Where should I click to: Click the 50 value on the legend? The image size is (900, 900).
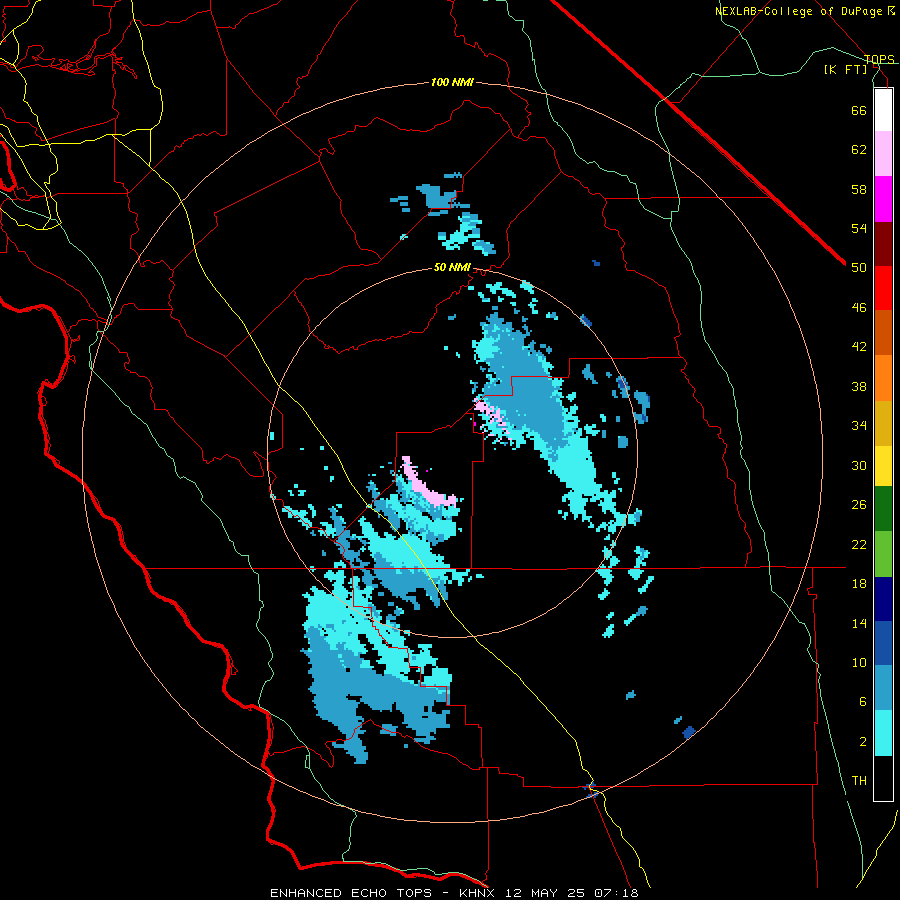click(x=859, y=267)
